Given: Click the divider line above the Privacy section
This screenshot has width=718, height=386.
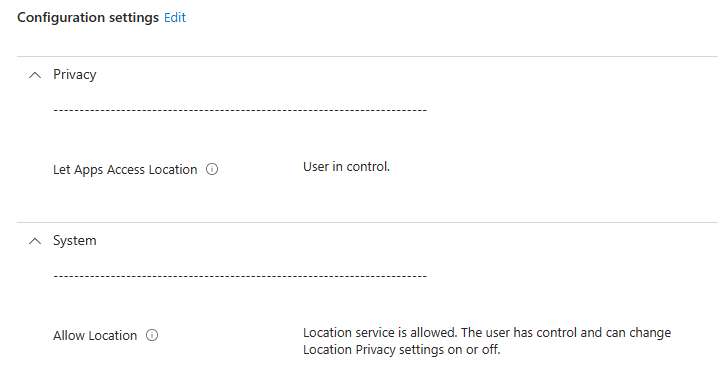Looking at the screenshot, I should pyautogui.click(x=367, y=57).
